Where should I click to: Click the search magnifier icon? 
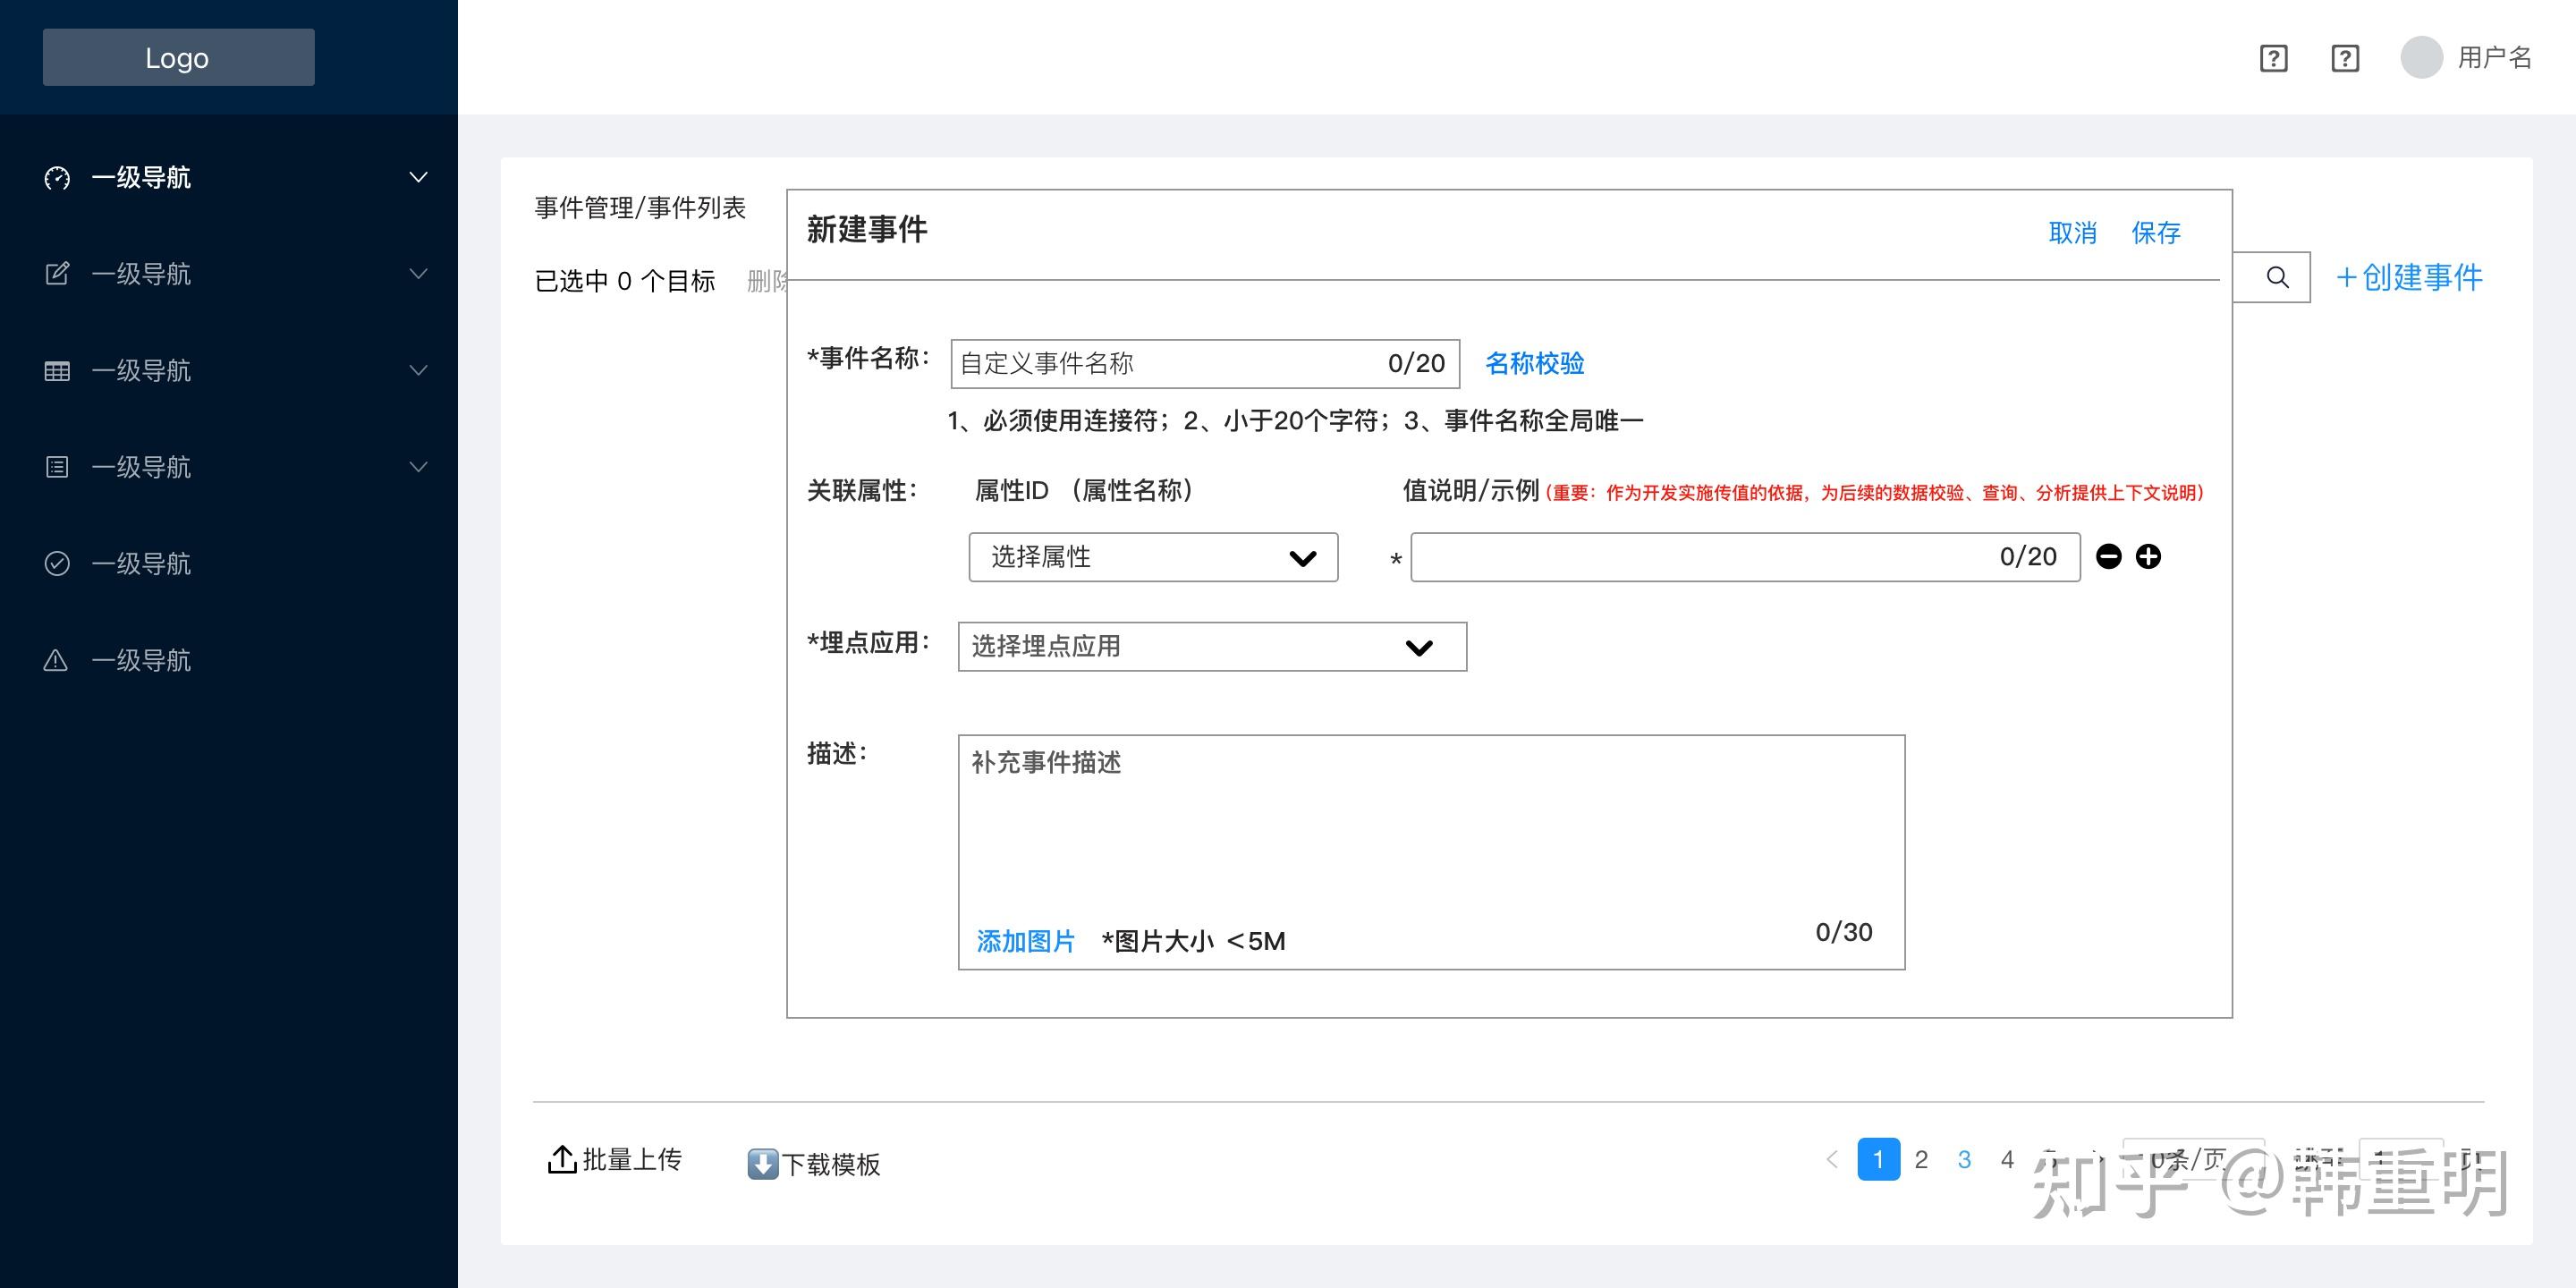(x=2277, y=277)
